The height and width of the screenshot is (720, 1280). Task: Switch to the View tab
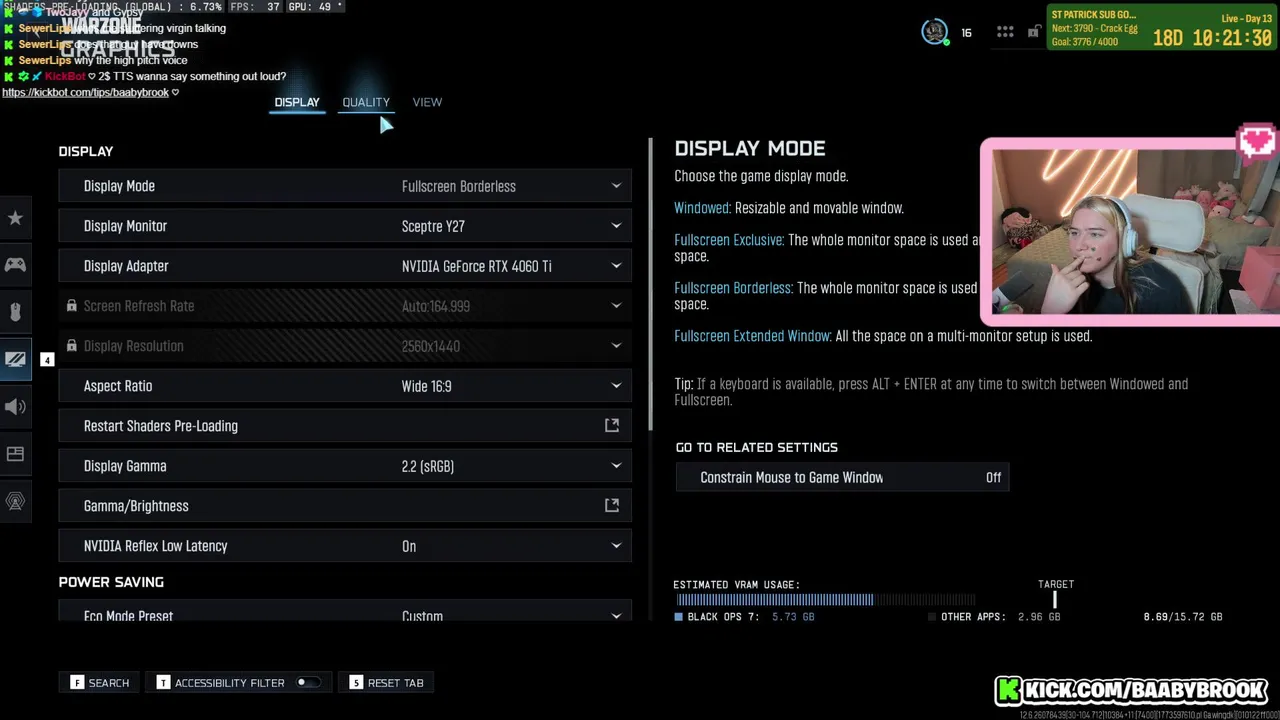(427, 102)
